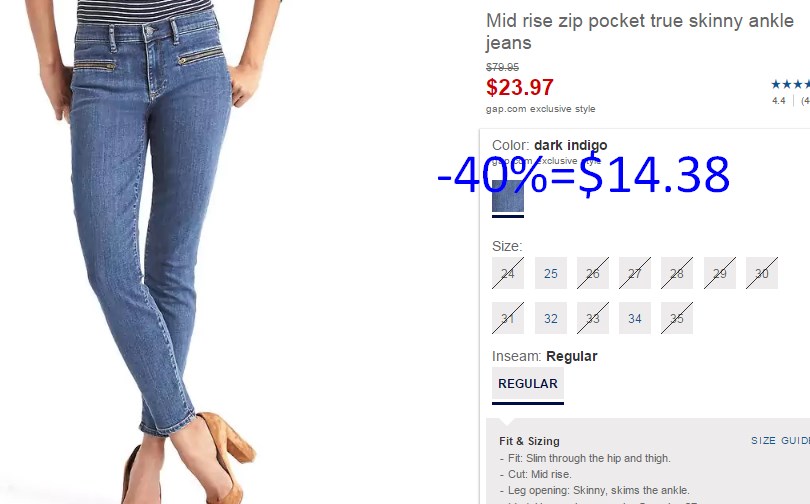Choose the crossed-out size 35
The width and height of the screenshot is (810, 504).
pos(677,318)
